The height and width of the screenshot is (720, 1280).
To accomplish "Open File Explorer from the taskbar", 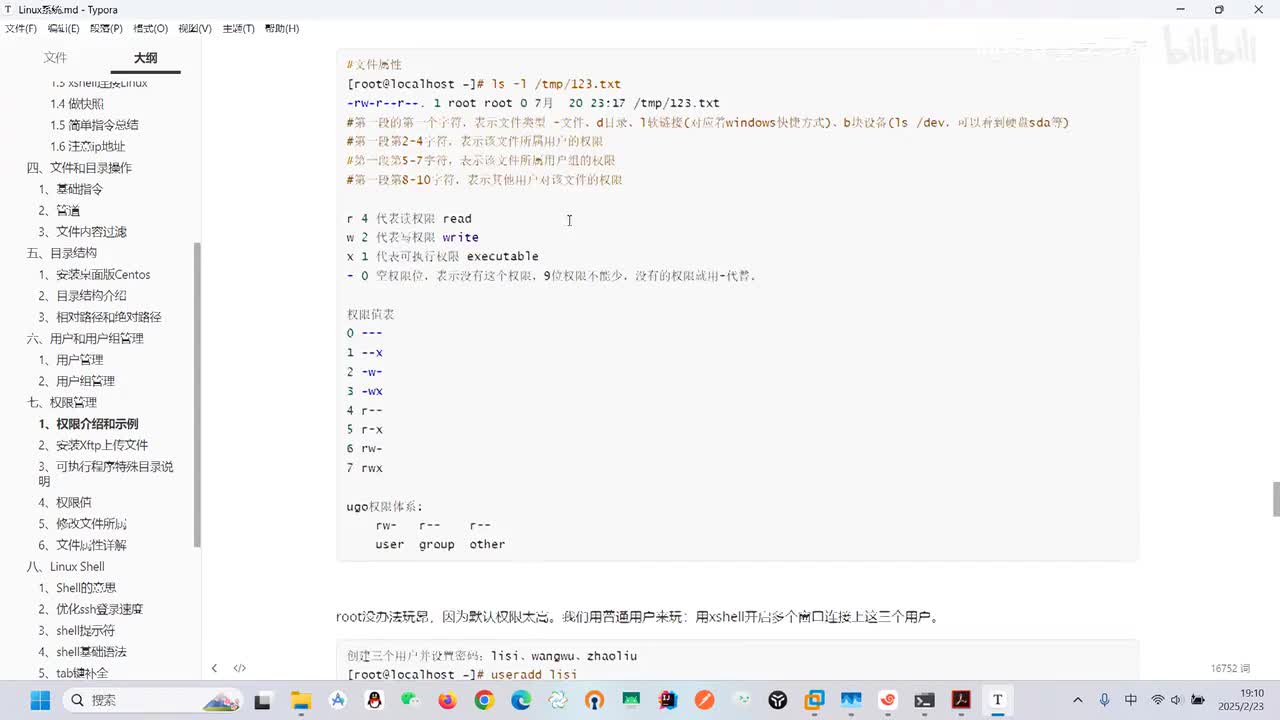I will [300, 700].
